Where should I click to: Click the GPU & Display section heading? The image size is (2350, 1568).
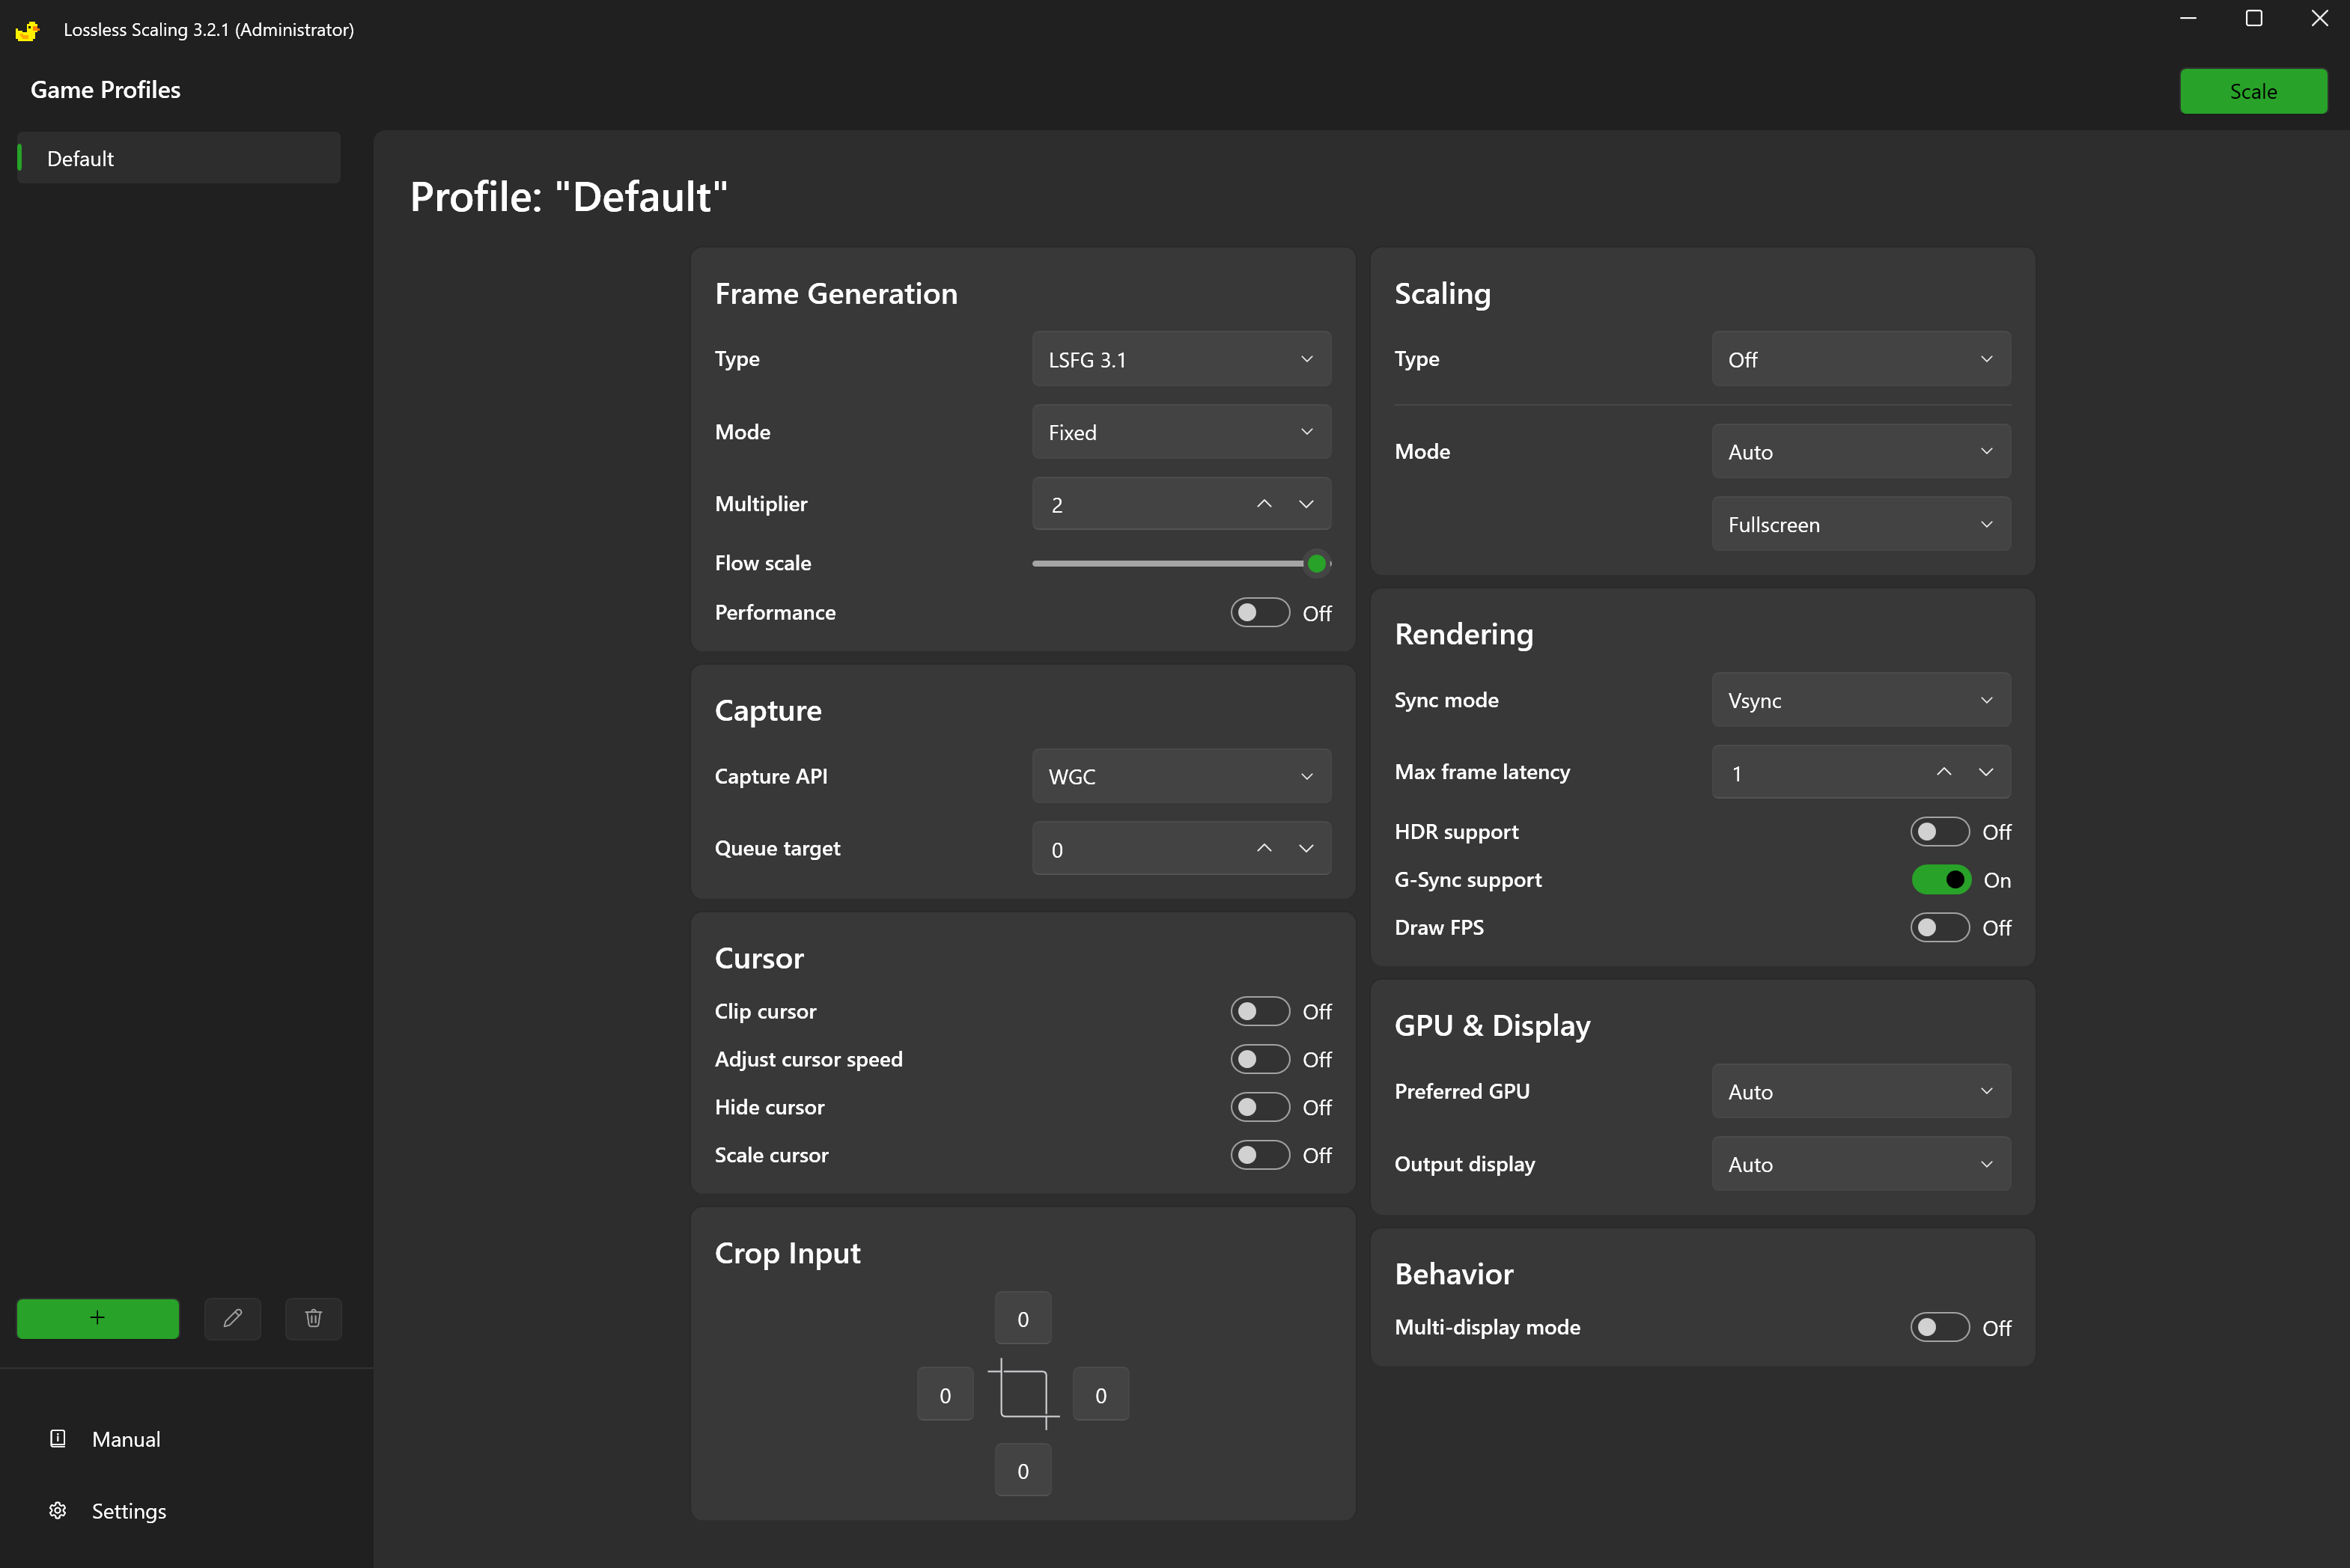click(x=1493, y=1025)
